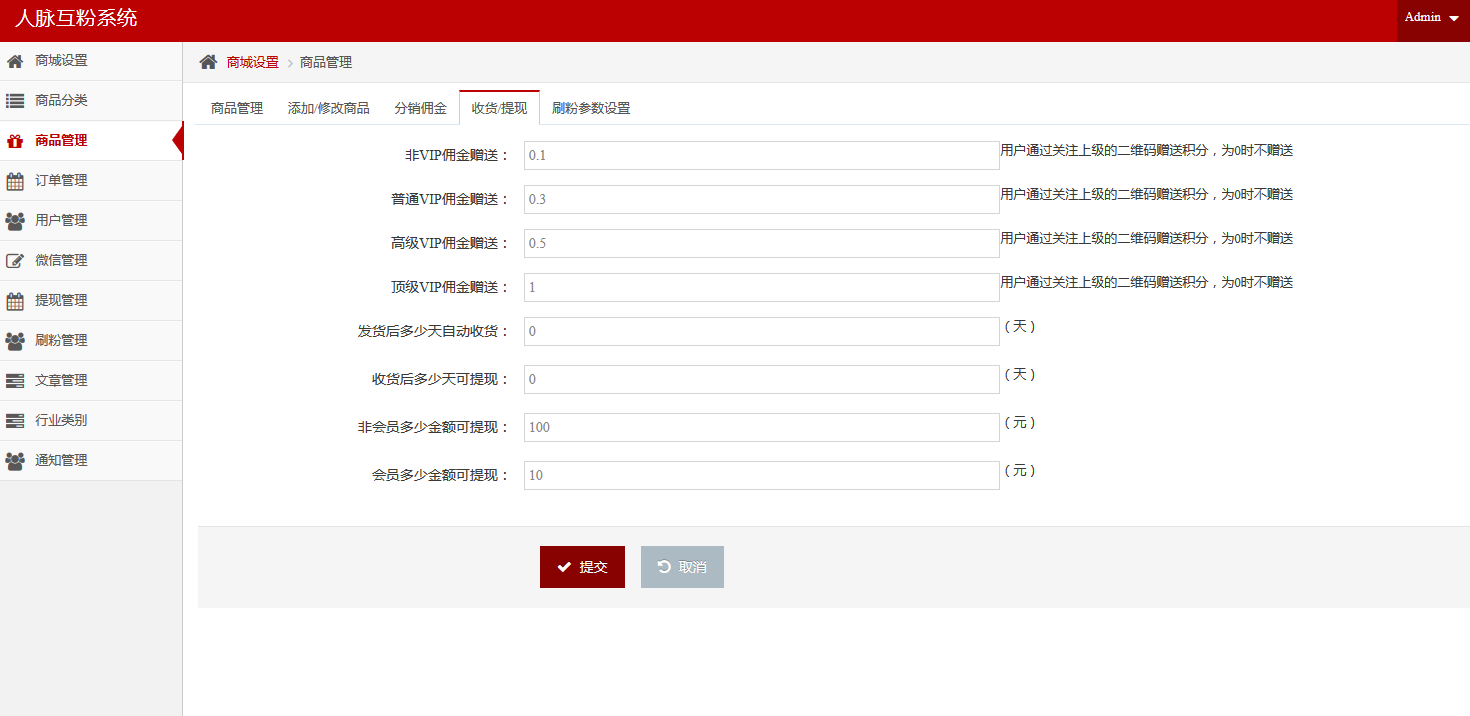The height and width of the screenshot is (716, 1470).
Task: Click the list icon for 商品分类
Action: coord(15,101)
